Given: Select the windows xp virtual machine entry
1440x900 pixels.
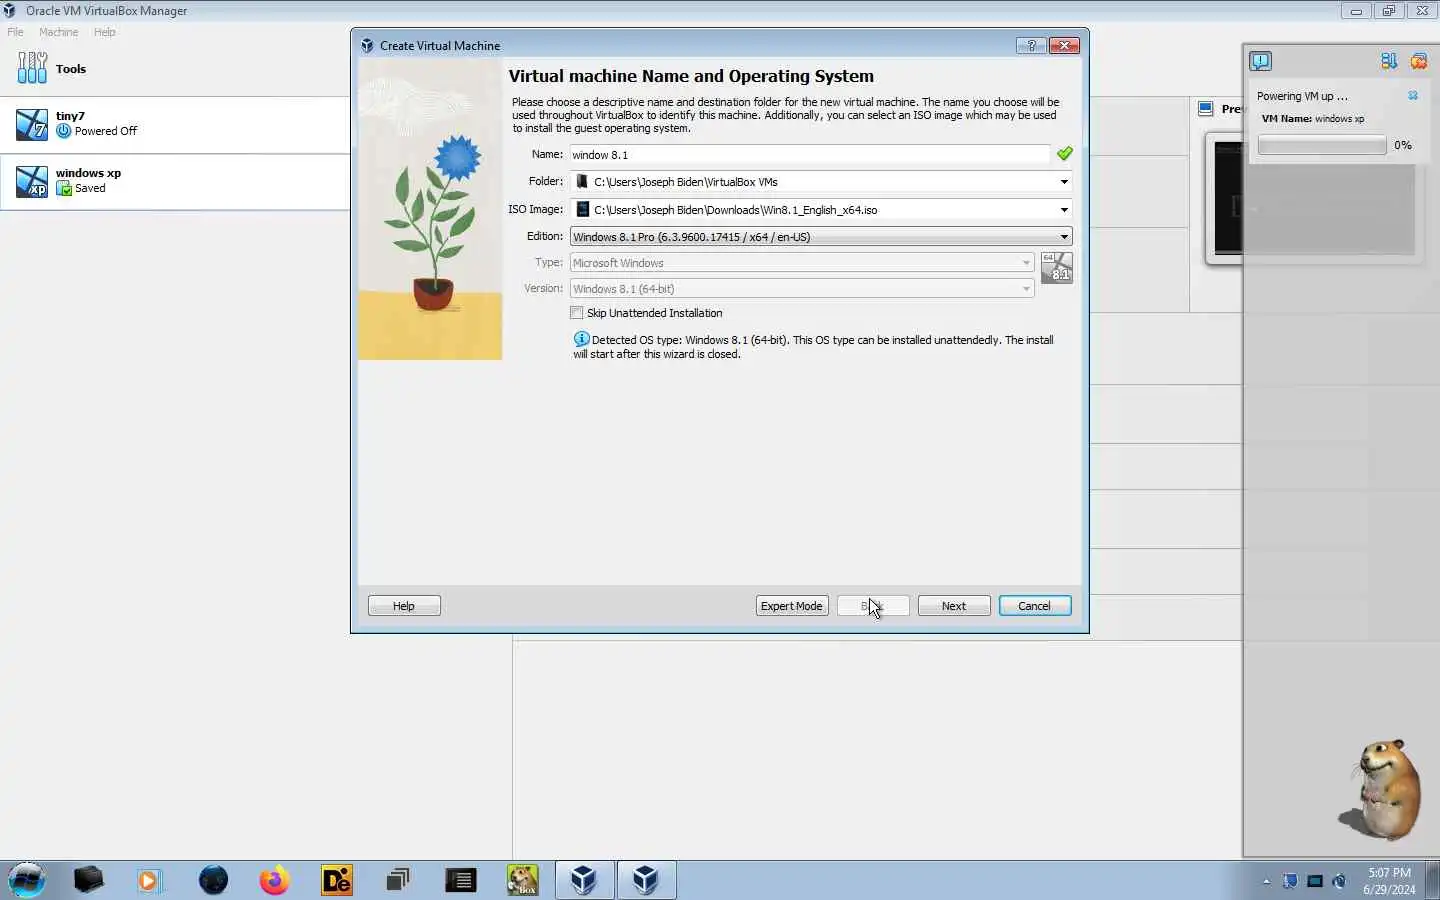Looking at the screenshot, I should click(x=175, y=182).
